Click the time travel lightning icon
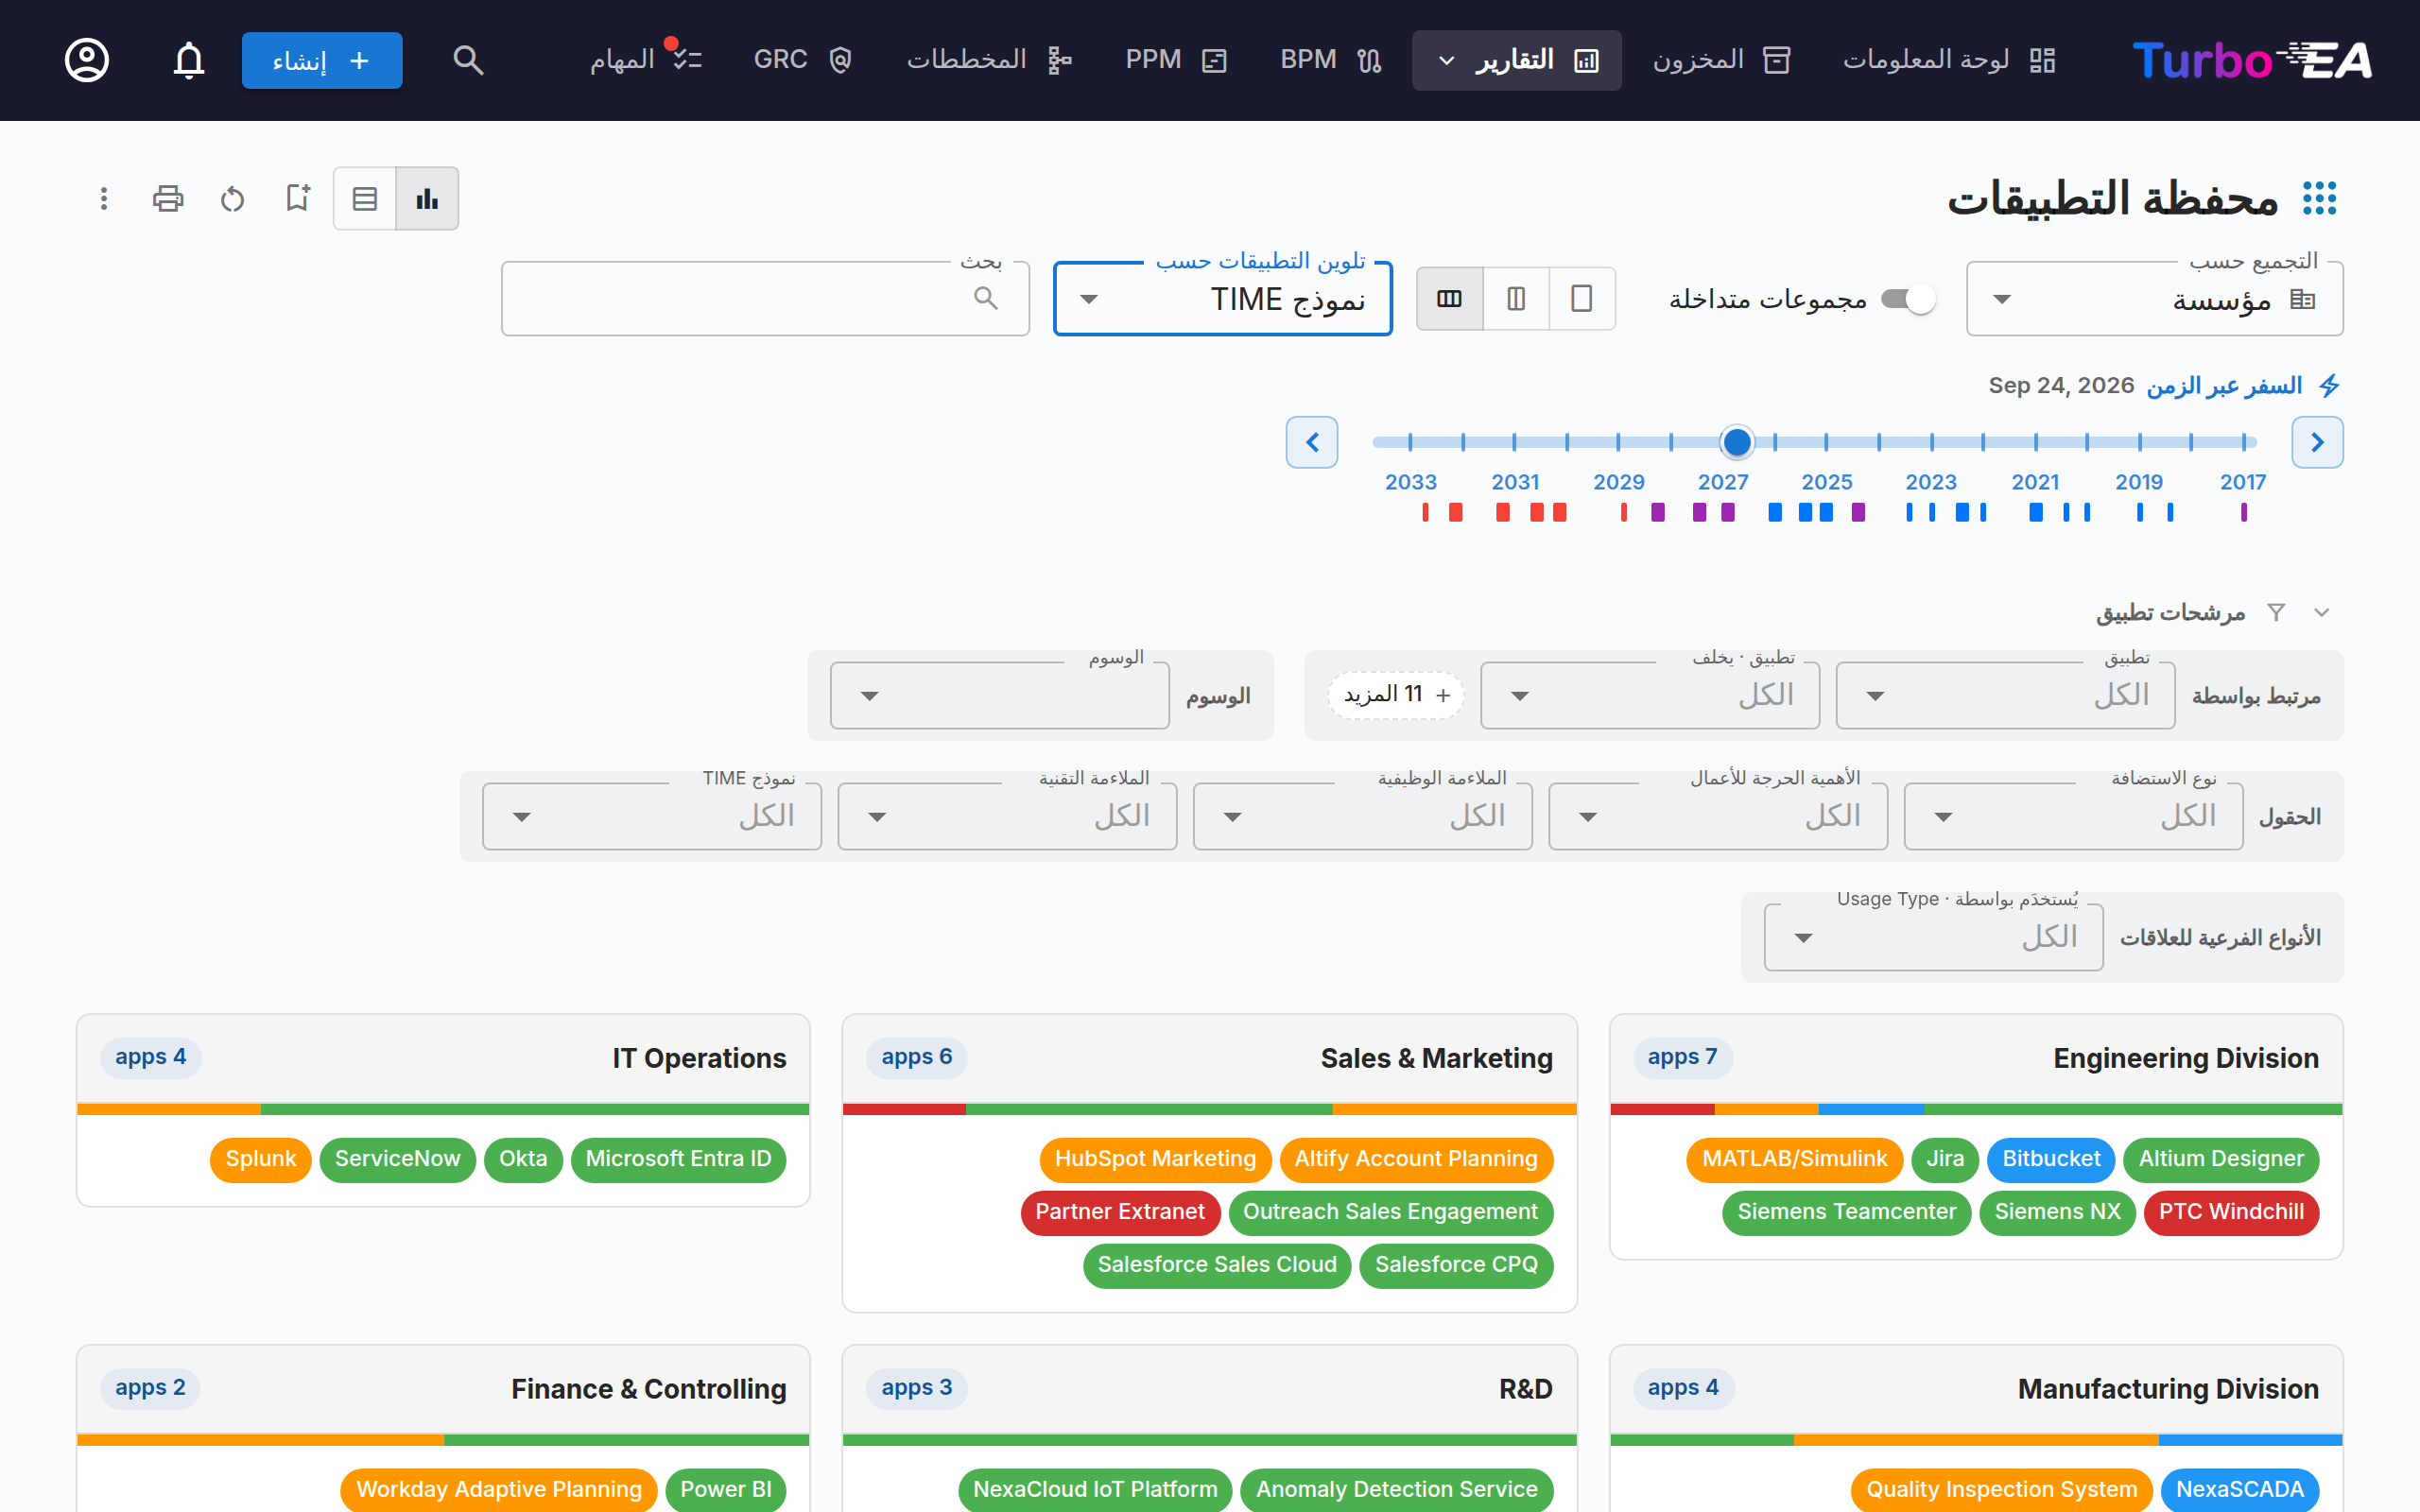Image resolution: width=2420 pixels, height=1512 pixels. tap(2330, 386)
